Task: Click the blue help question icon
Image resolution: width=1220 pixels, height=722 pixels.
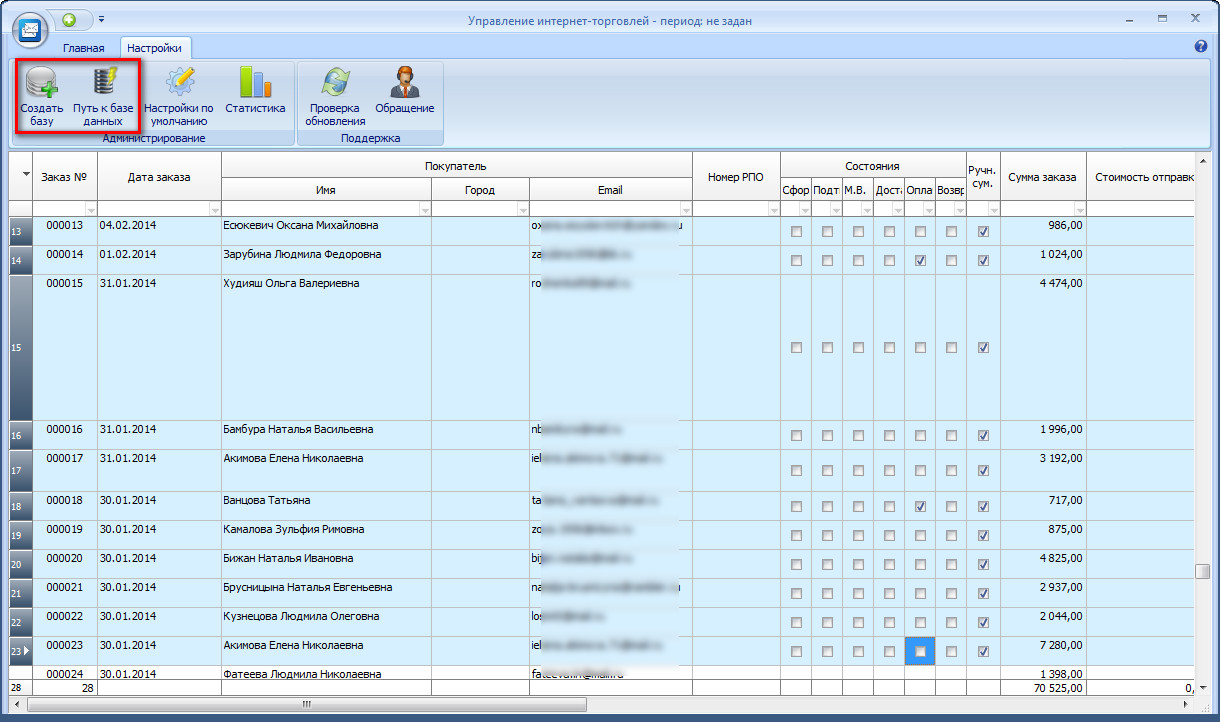Action: click(x=1201, y=47)
